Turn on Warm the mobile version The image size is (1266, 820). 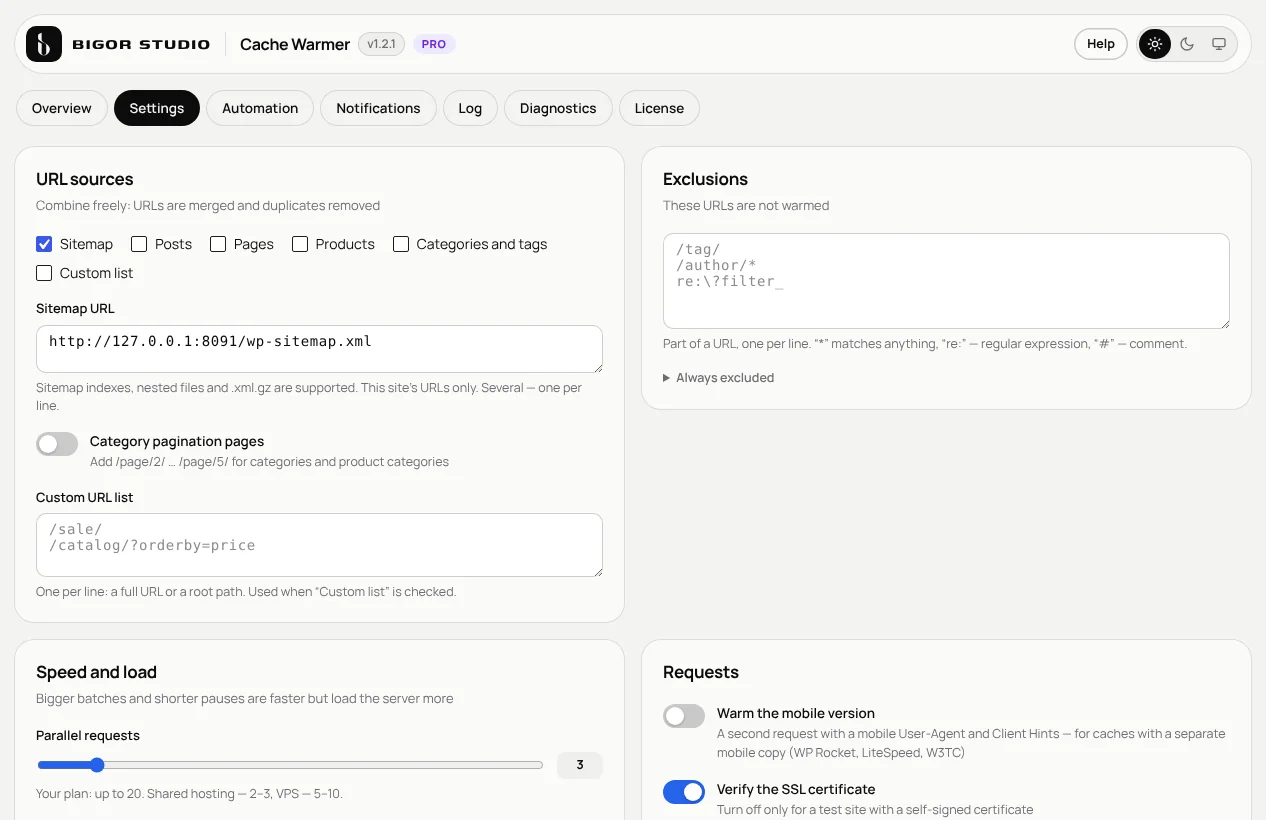(x=684, y=716)
